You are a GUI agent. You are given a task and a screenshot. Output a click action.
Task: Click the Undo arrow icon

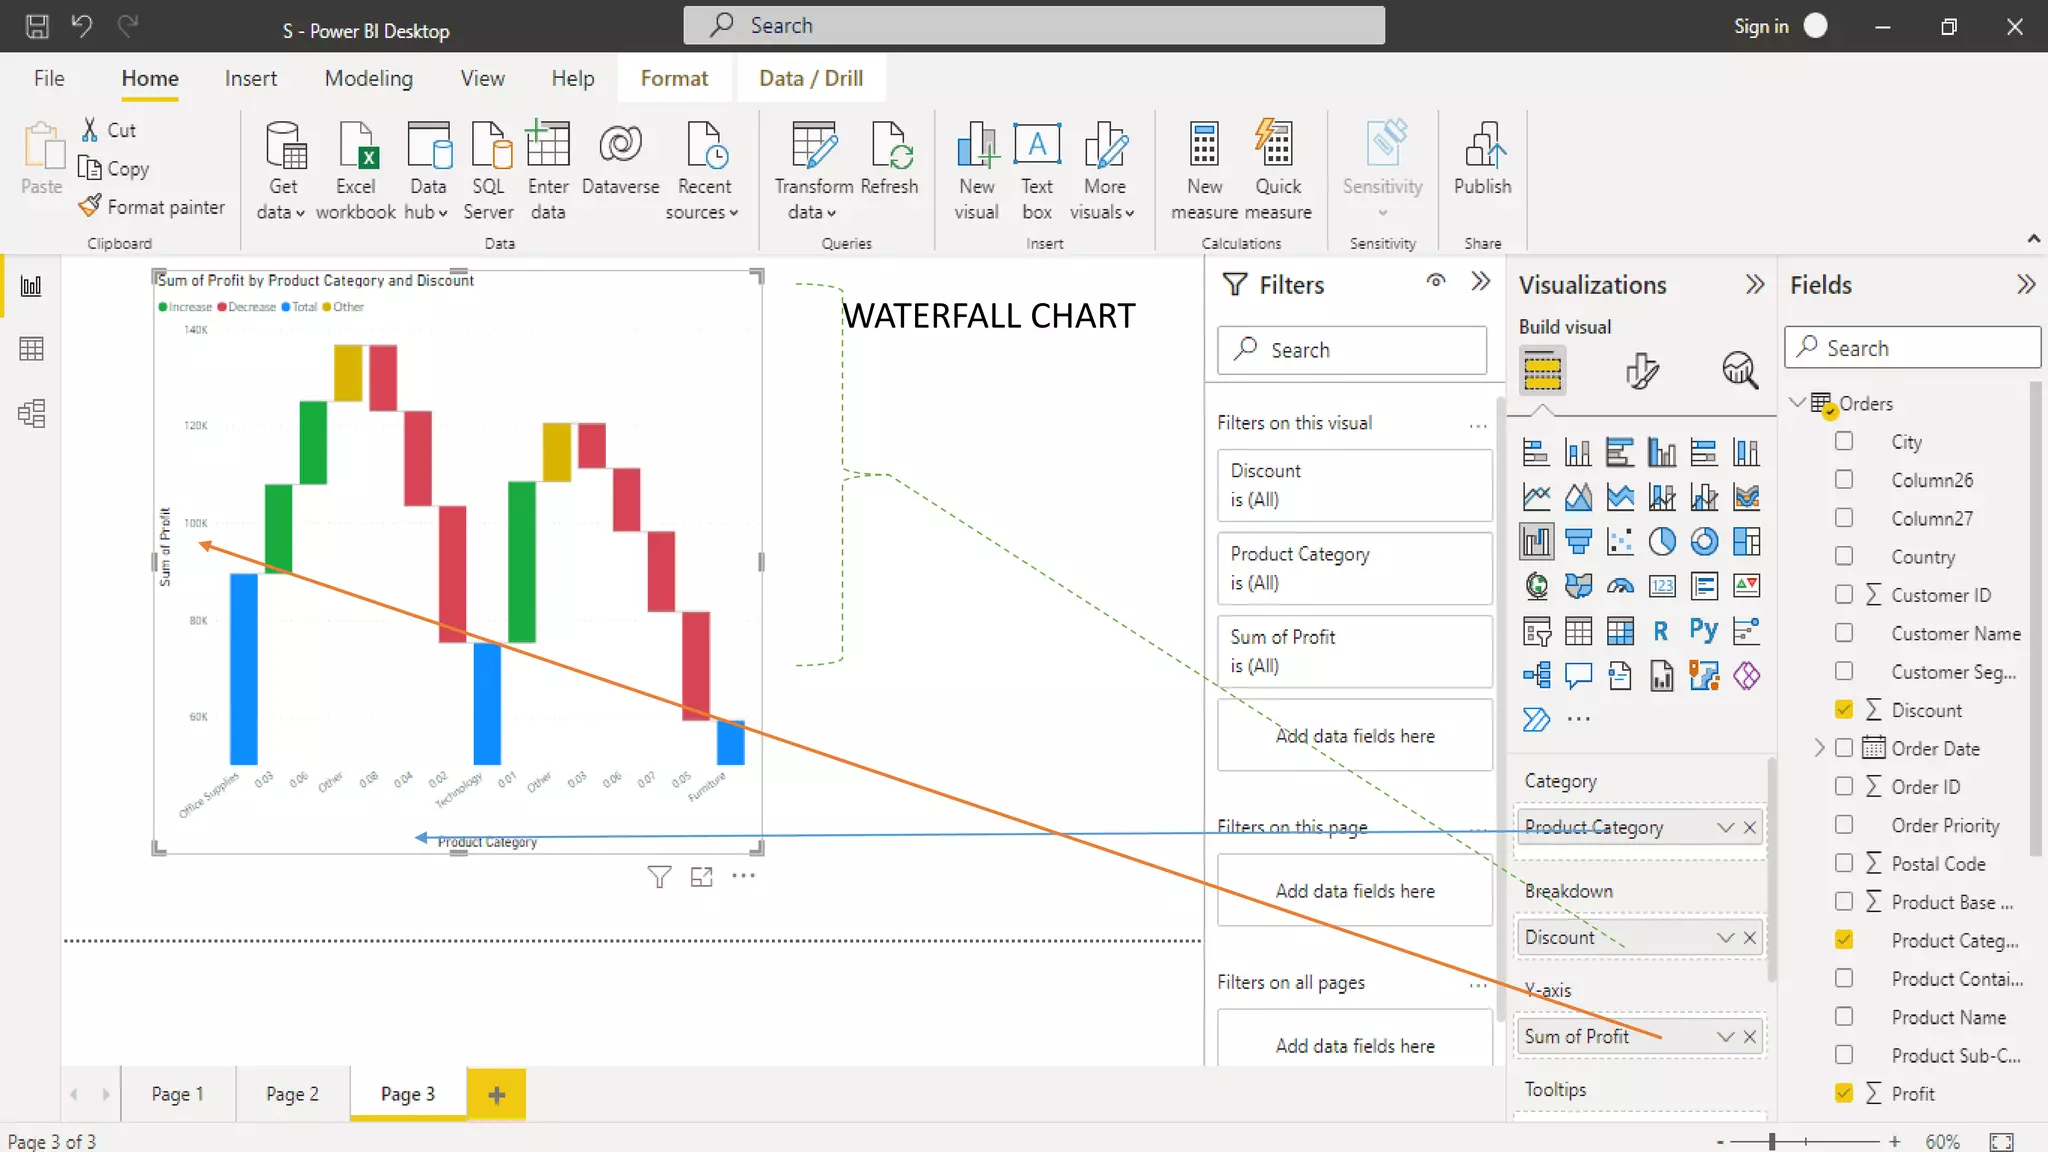pos(82,26)
